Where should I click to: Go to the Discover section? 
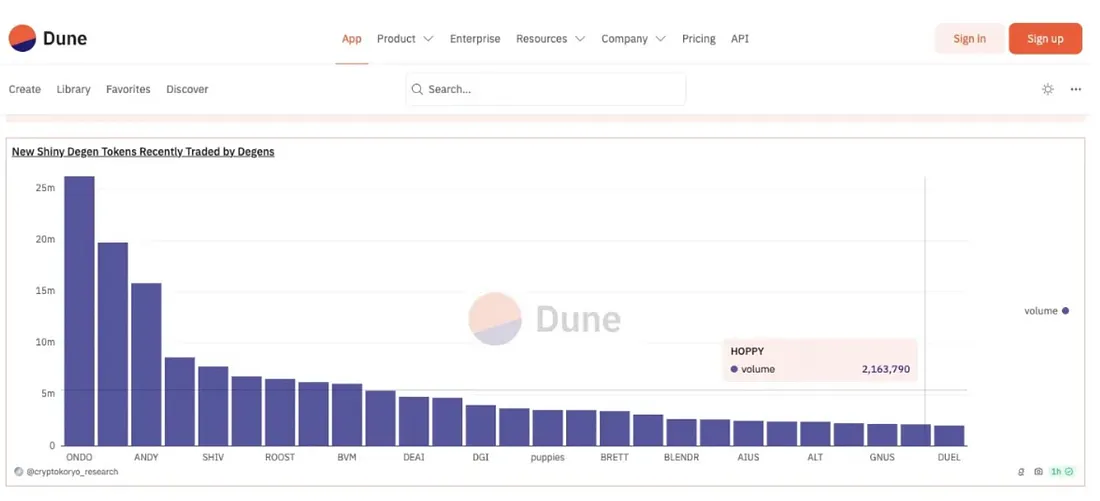187,89
